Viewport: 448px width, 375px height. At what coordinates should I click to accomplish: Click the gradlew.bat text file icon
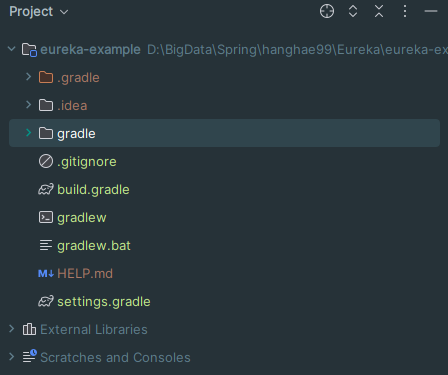tap(46, 245)
